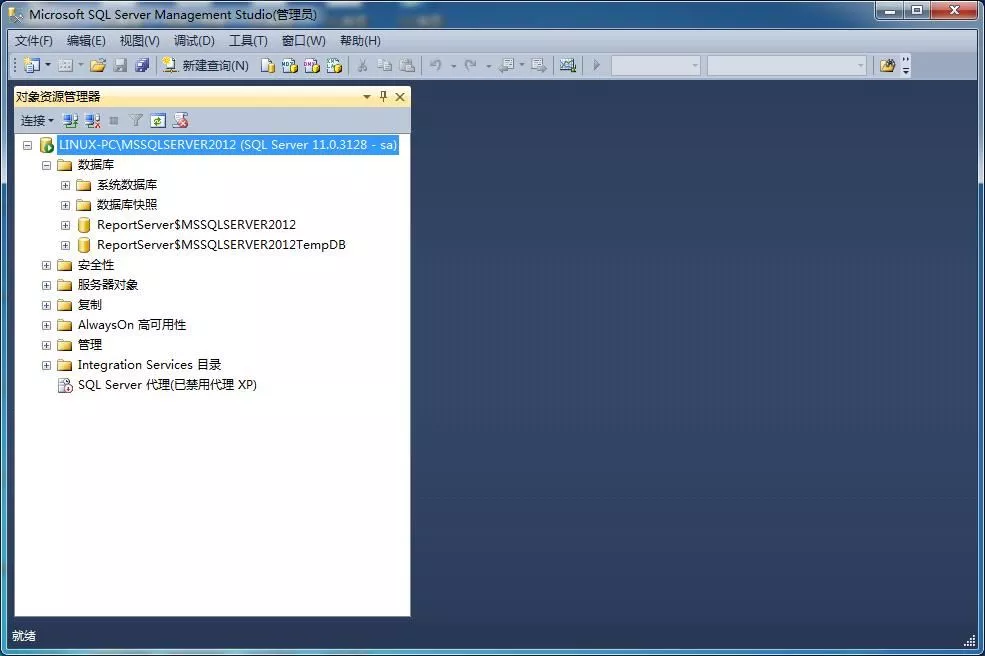Collapse the LINUX-PC\MSSQLSERVER2012 server node
Viewport: 985px width, 656px height.
pyautogui.click(x=27, y=145)
